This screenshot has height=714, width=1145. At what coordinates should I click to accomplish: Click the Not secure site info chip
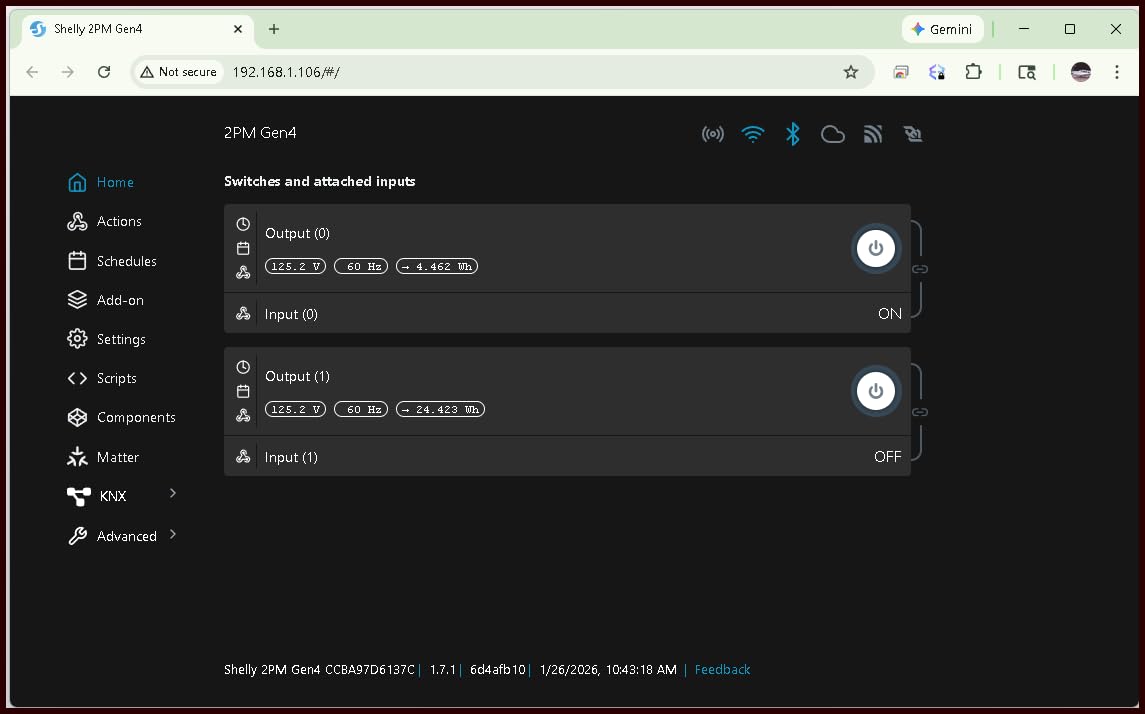pos(179,72)
